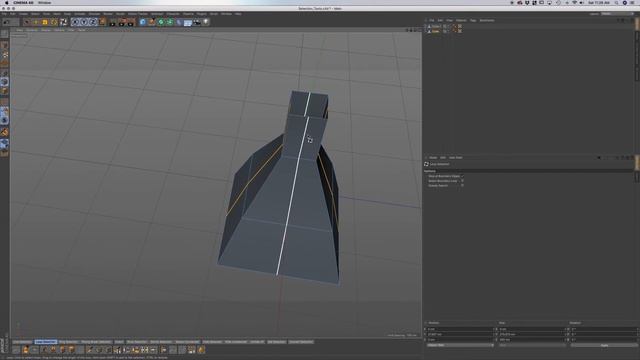Select the Rotate tool in top toolbar

(54, 22)
